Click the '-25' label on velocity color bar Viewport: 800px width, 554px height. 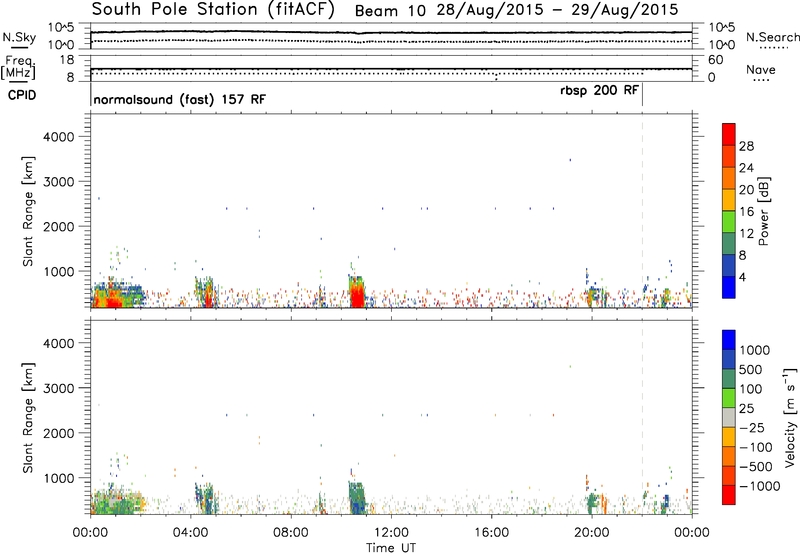[752, 428]
